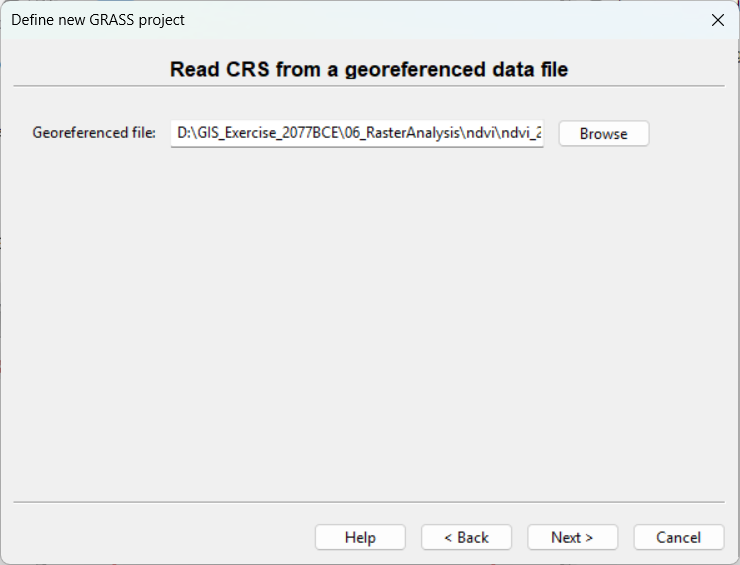This screenshot has height=565, width=740.
Task: Focus the Georeferenced file path field
Action: pyautogui.click(x=357, y=133)
